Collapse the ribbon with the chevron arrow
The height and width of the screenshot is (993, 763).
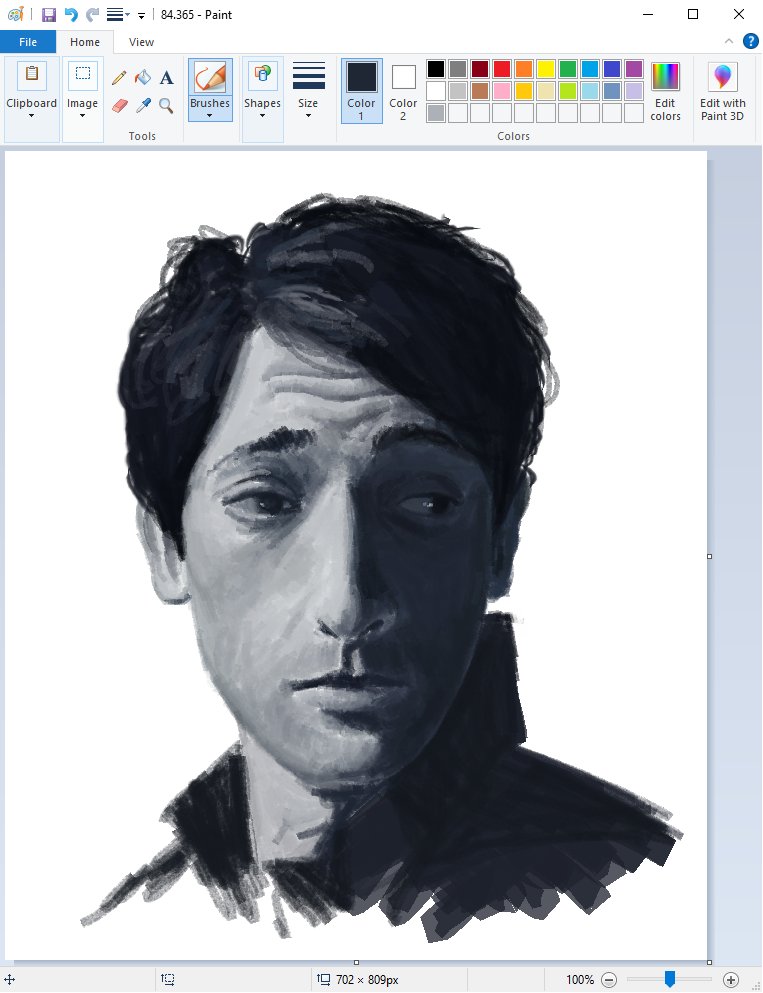pyautogui.click(x=729, y=42)
